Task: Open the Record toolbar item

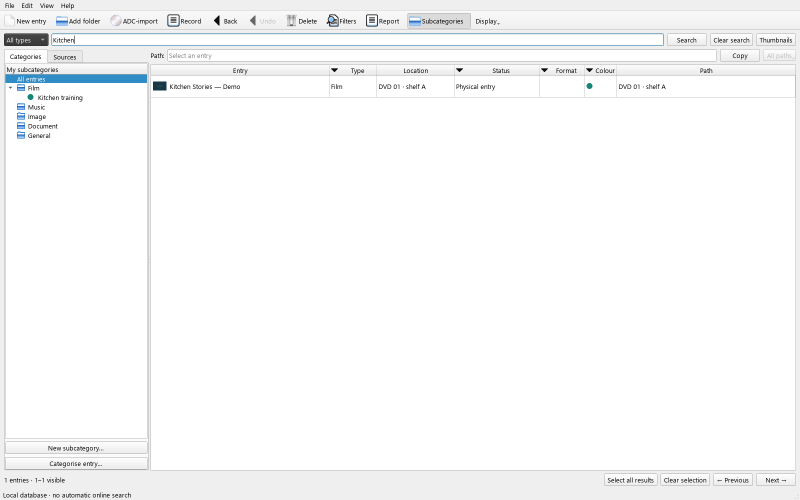Action: 185,21
